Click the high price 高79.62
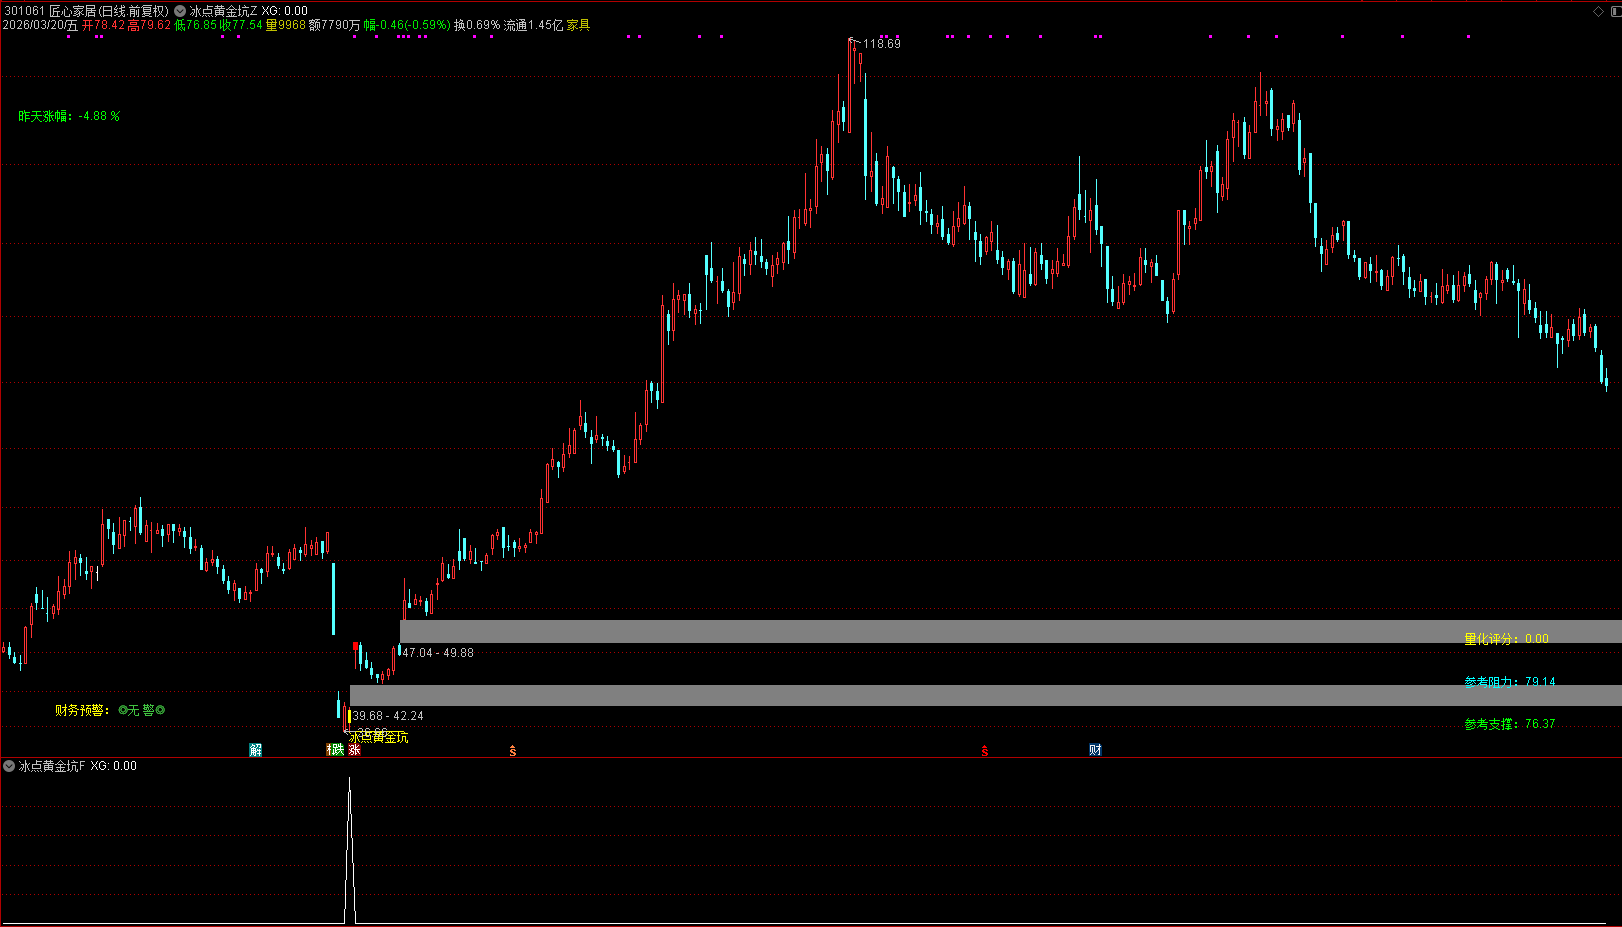Screen dimensions: 1622x927 (149, 25)
